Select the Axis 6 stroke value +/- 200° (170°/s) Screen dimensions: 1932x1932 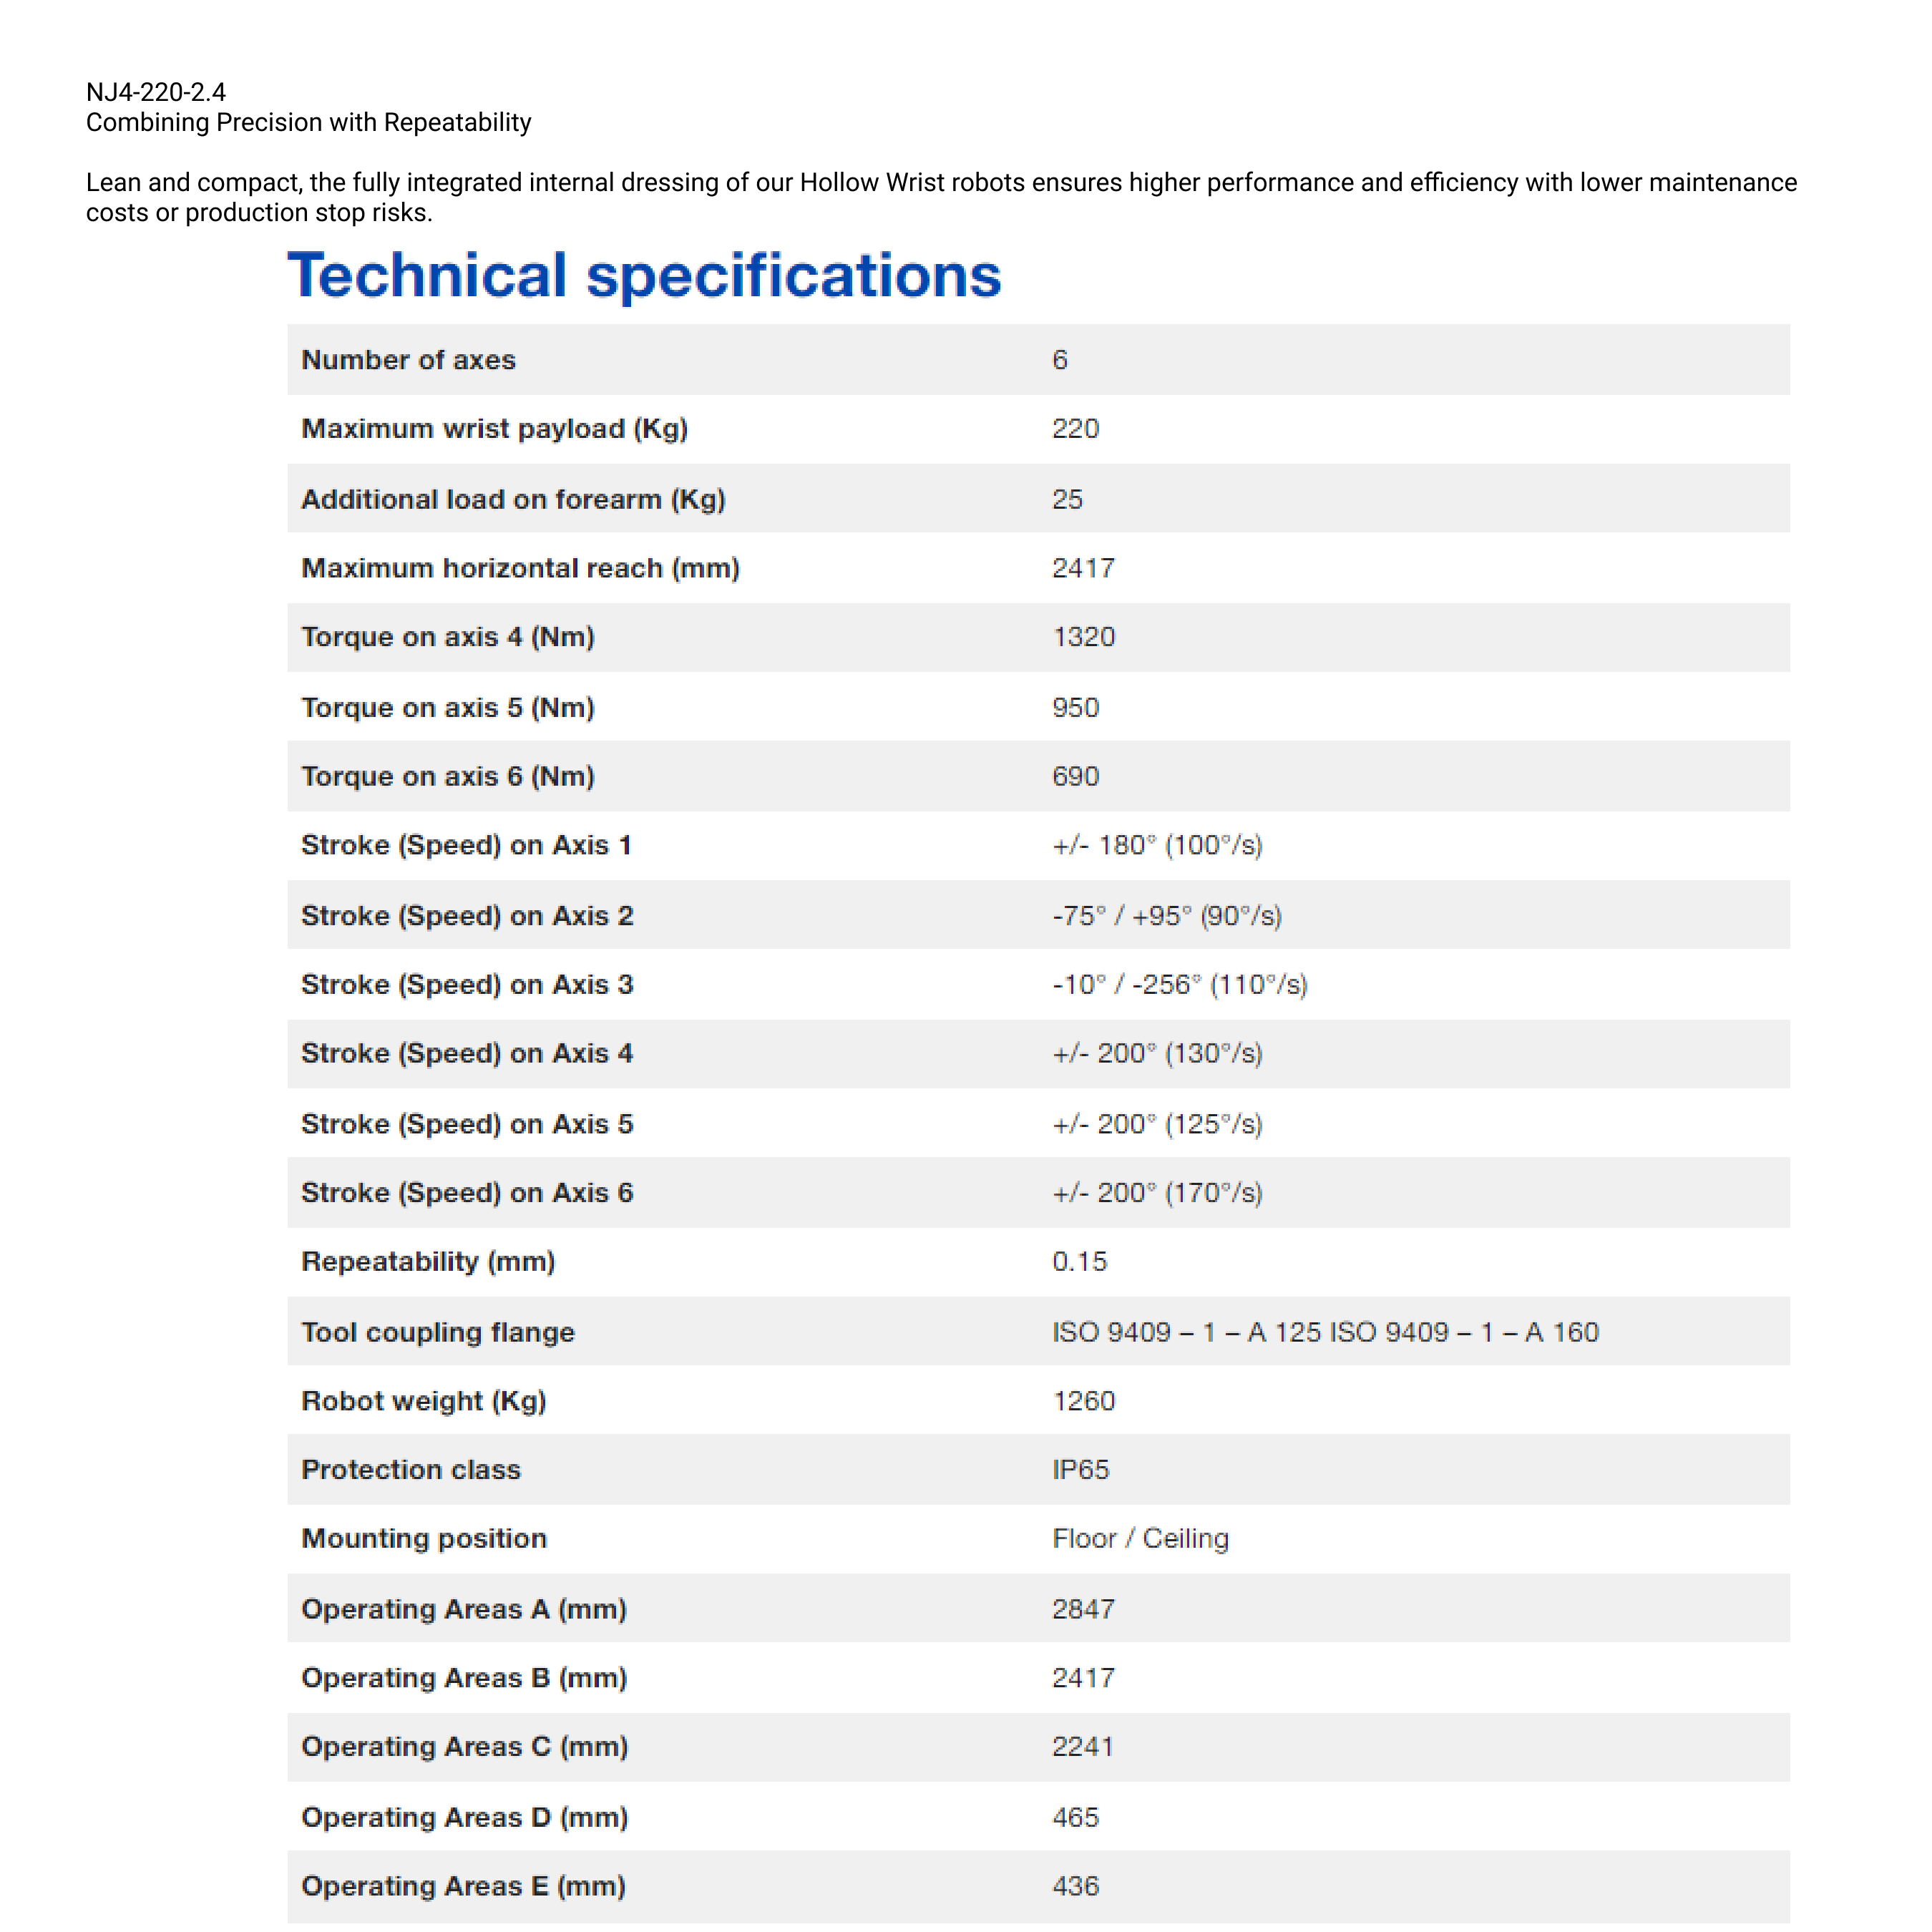(x=1156, y=1192)
